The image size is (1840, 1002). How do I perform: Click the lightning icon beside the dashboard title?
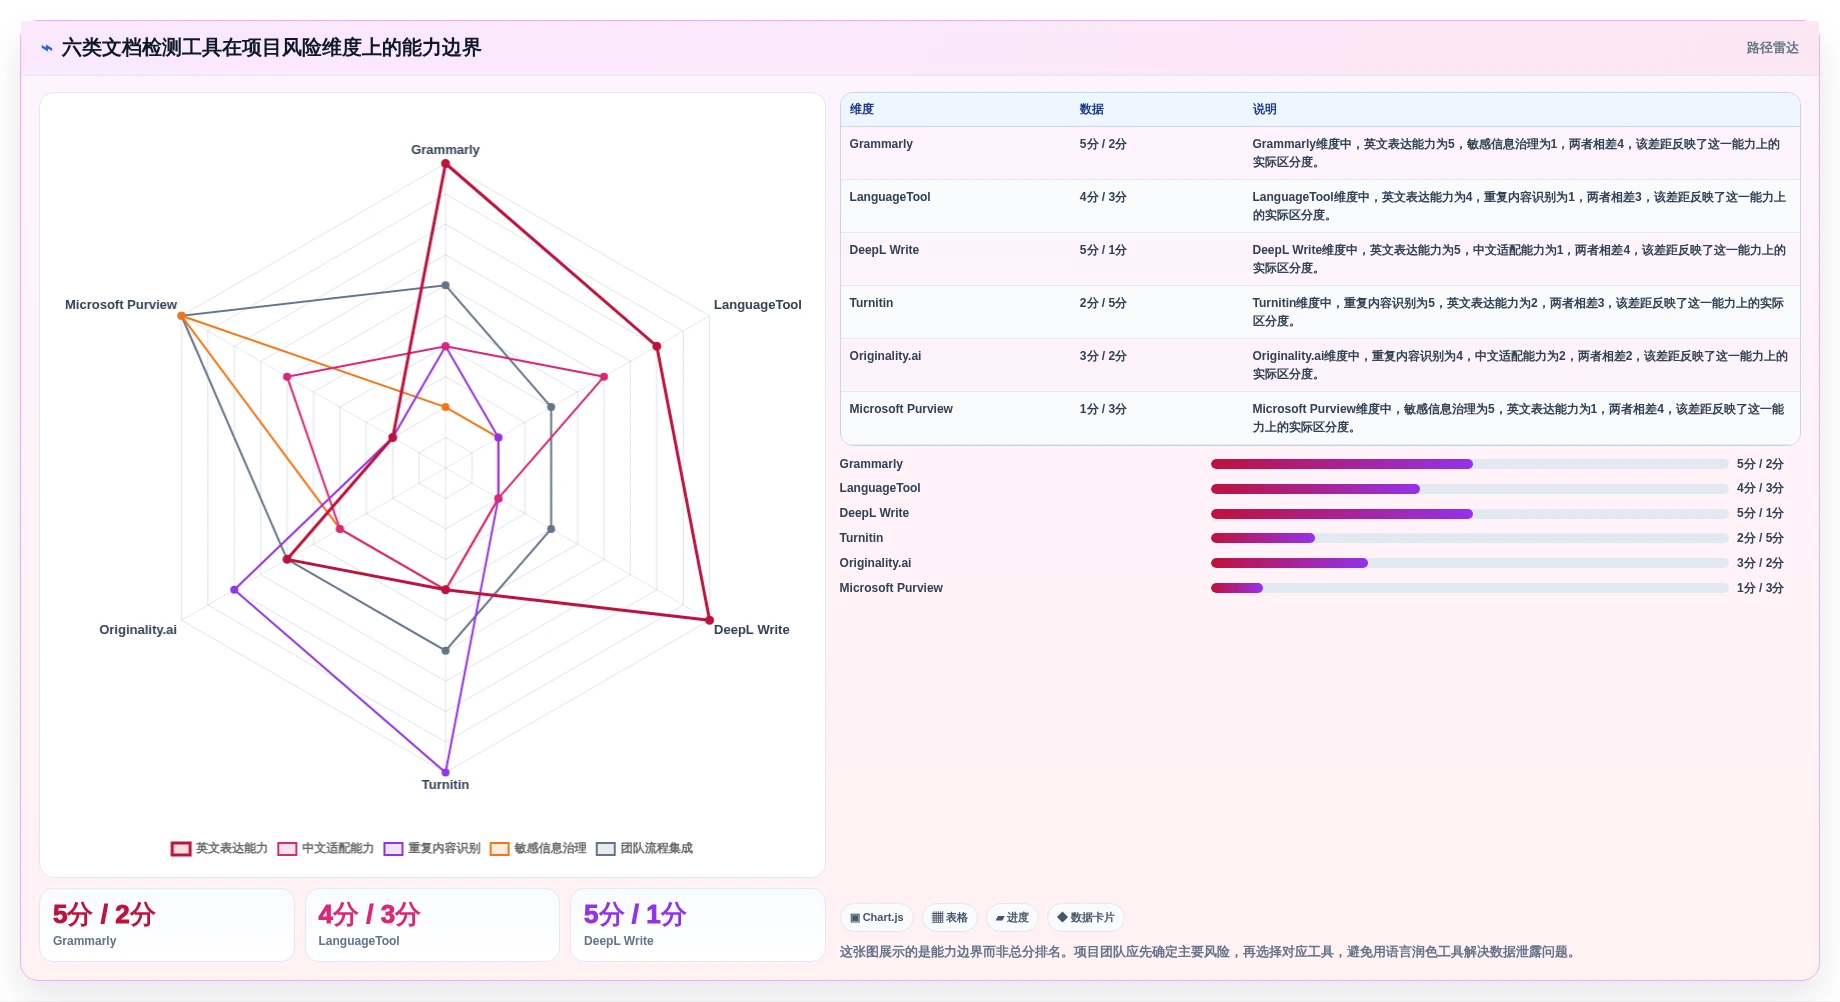coord(47,48)
